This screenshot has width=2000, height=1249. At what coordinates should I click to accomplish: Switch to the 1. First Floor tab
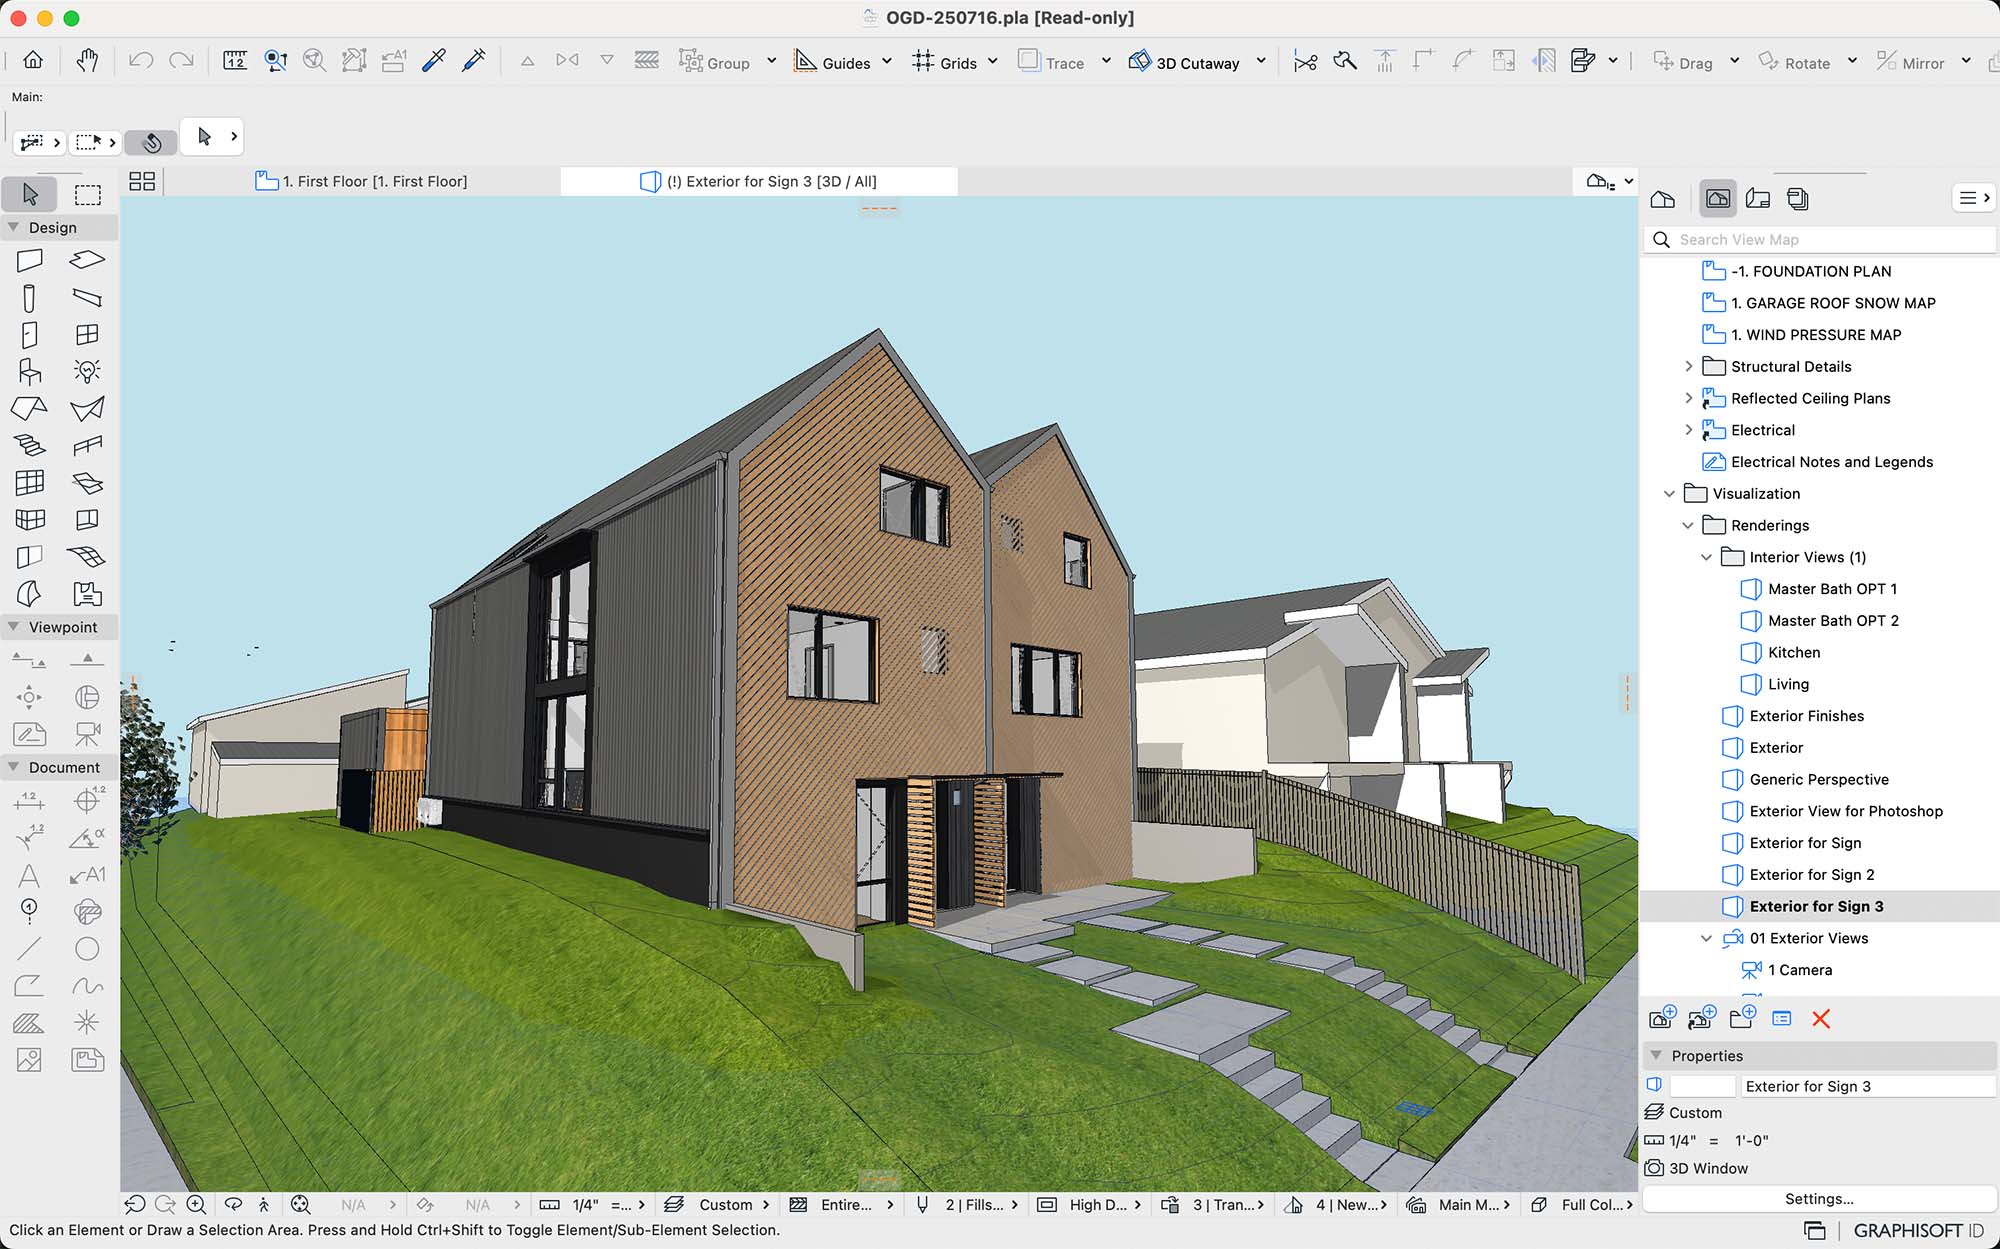(375, 181)
